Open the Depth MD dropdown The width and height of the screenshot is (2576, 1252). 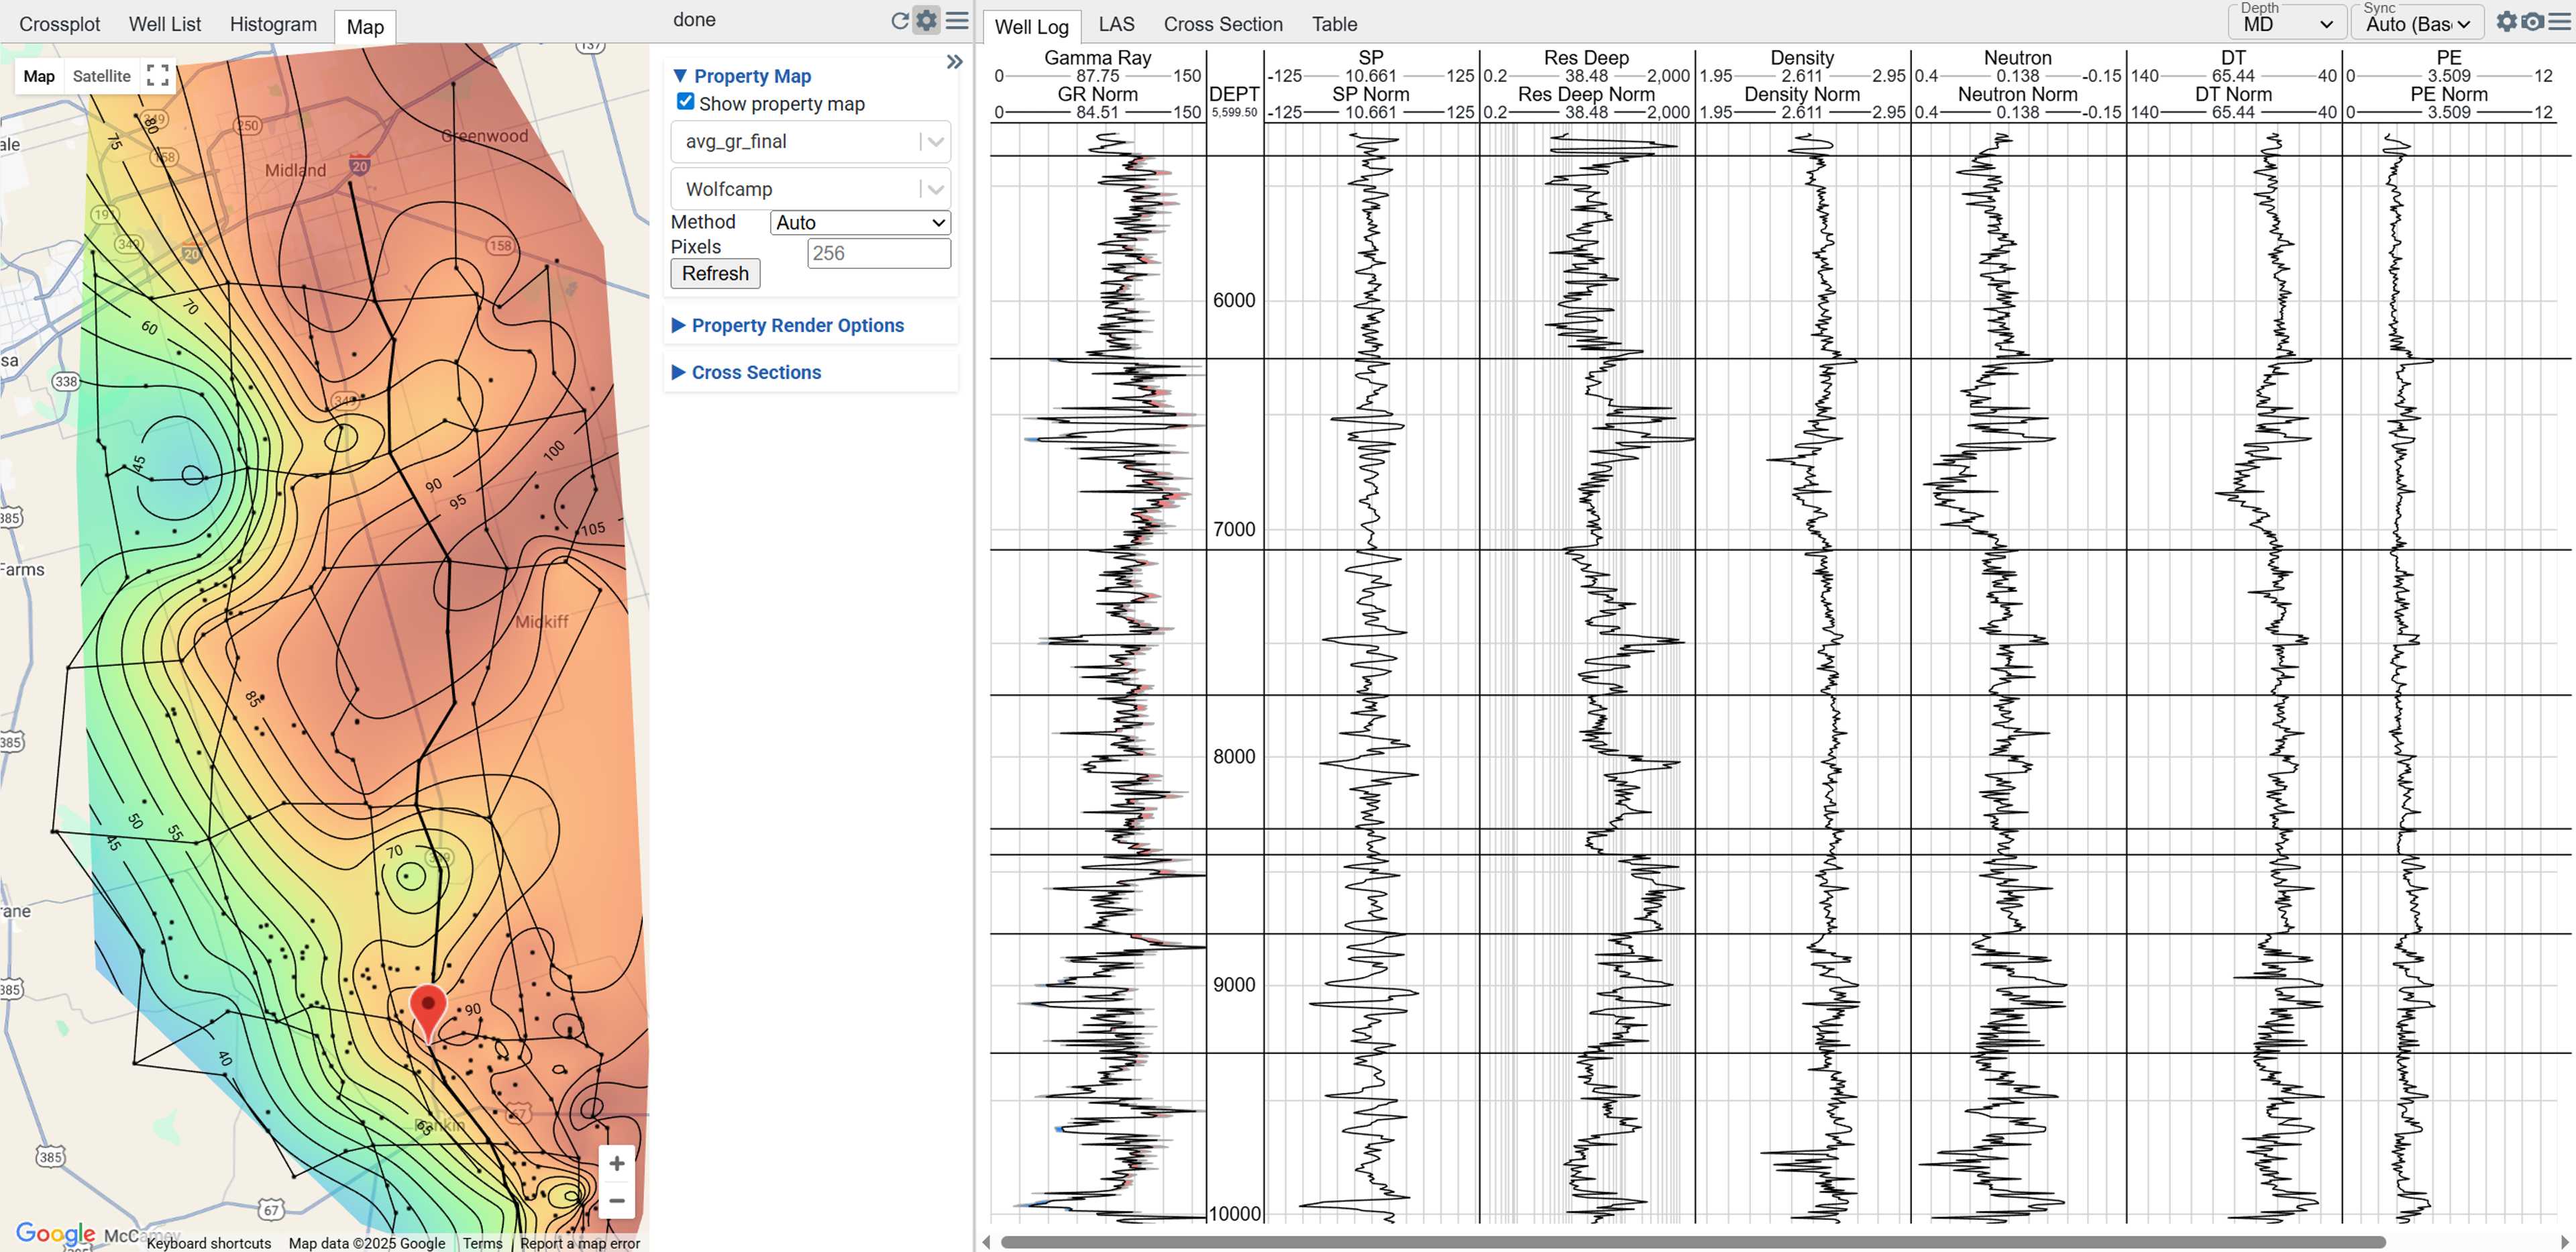2286,24
